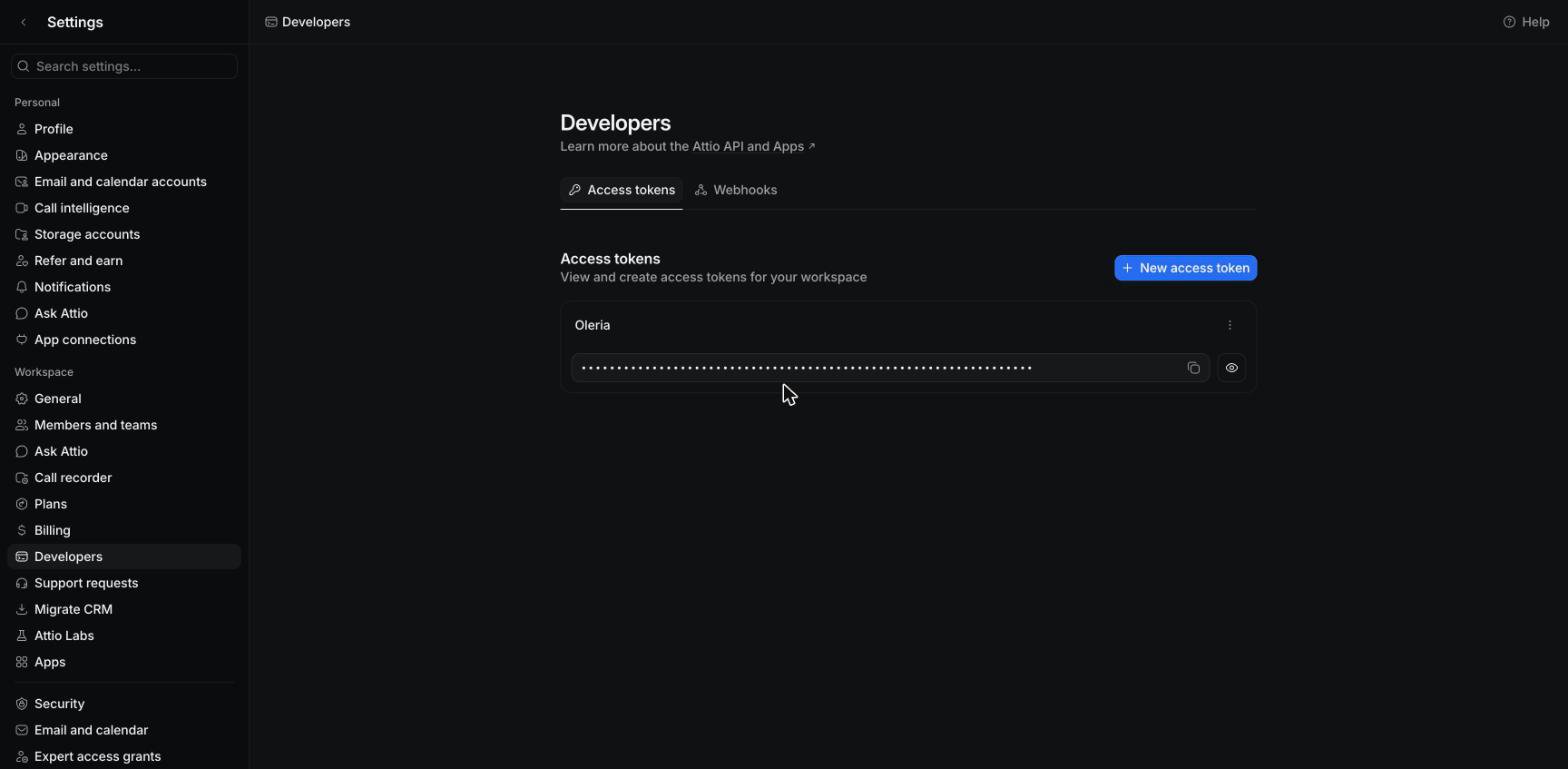Select Call recorder settings
Screen dimensions: 1568x769
[124, 478]
